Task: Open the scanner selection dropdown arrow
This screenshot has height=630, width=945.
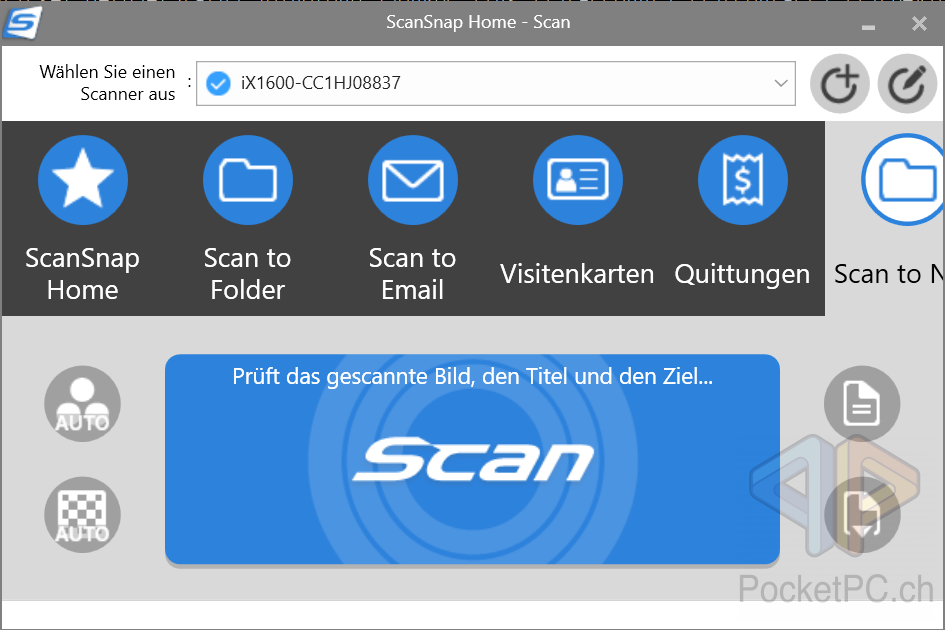Action: tap(781, 83)
